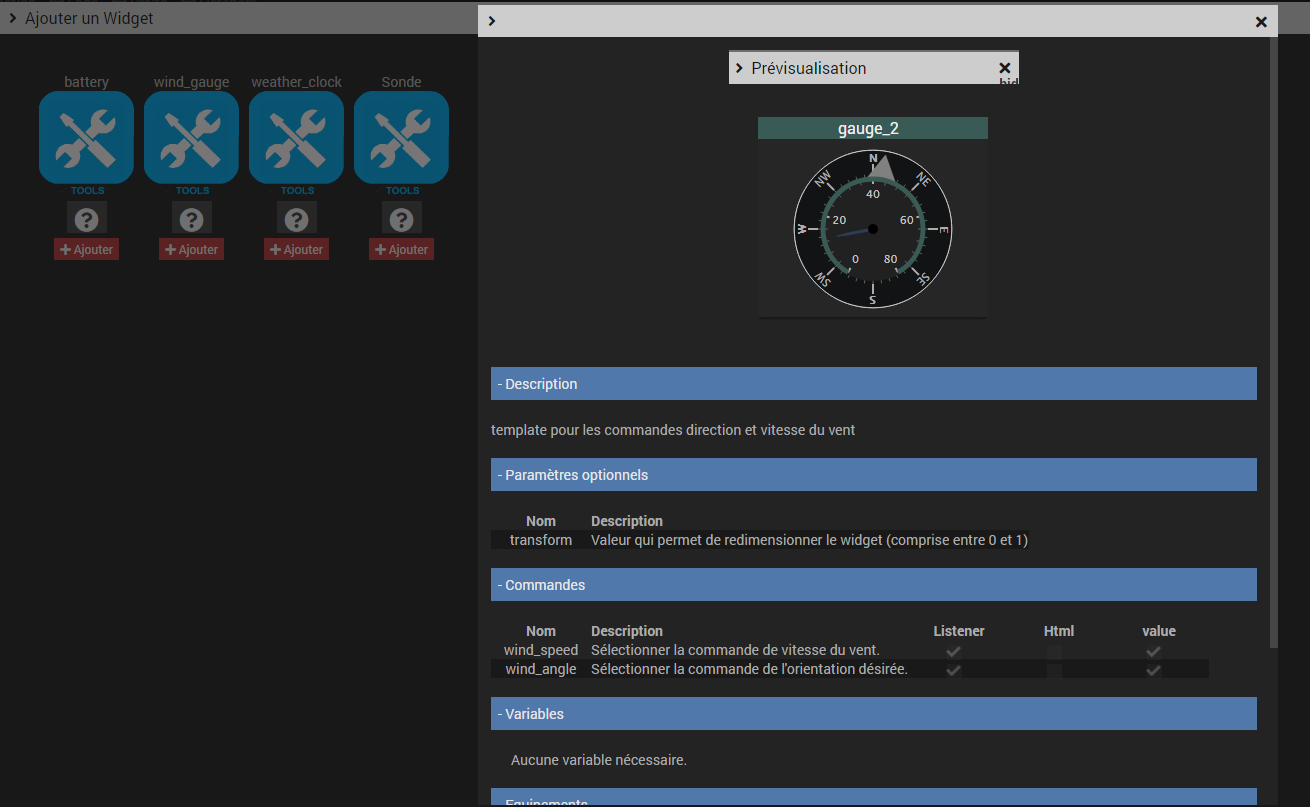Toggle value checkbox for wind_speed
Viewport: 1310px width, 807px height.
point(1153,651)
